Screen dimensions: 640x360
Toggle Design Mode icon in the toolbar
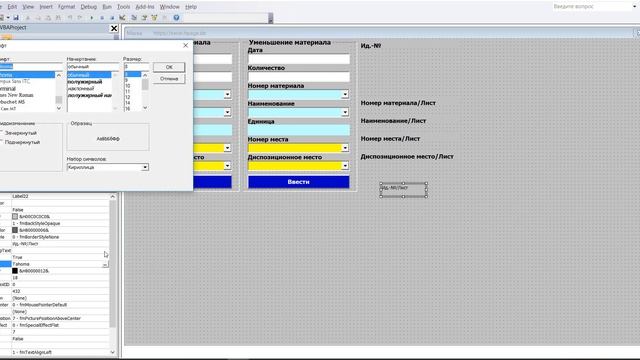click(122, 18)
